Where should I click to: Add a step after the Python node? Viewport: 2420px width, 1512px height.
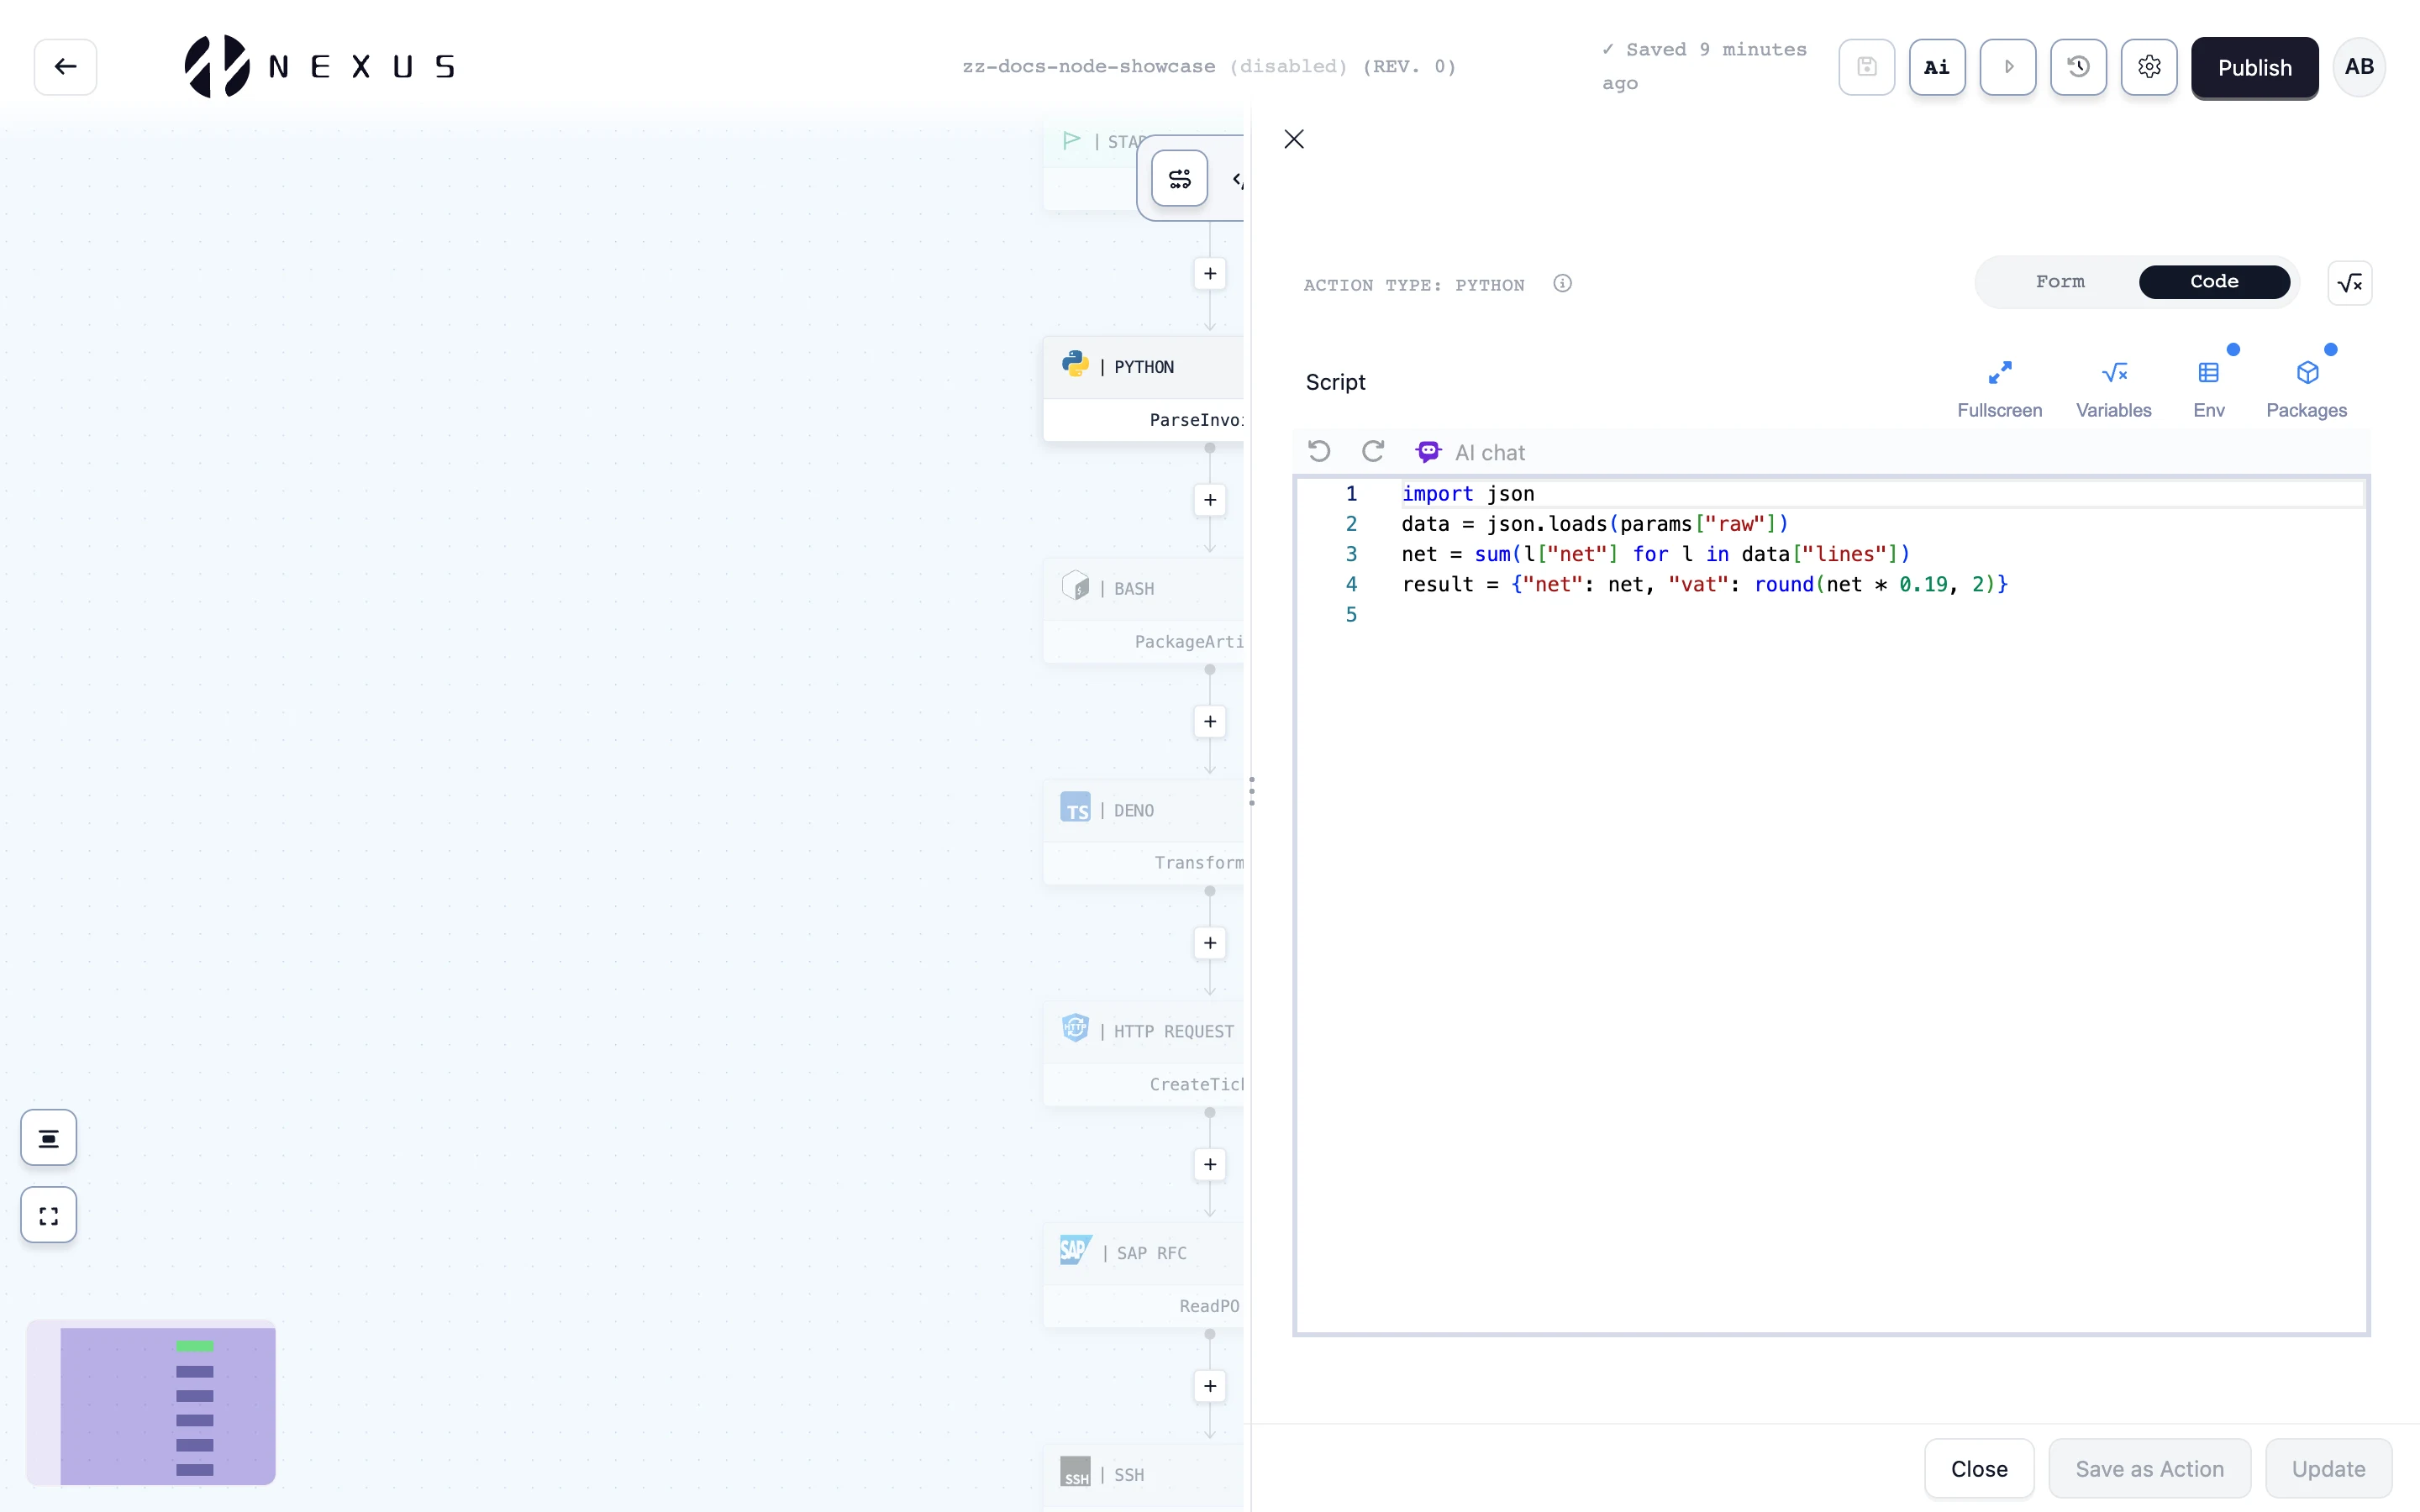(x=1209, y=500)
